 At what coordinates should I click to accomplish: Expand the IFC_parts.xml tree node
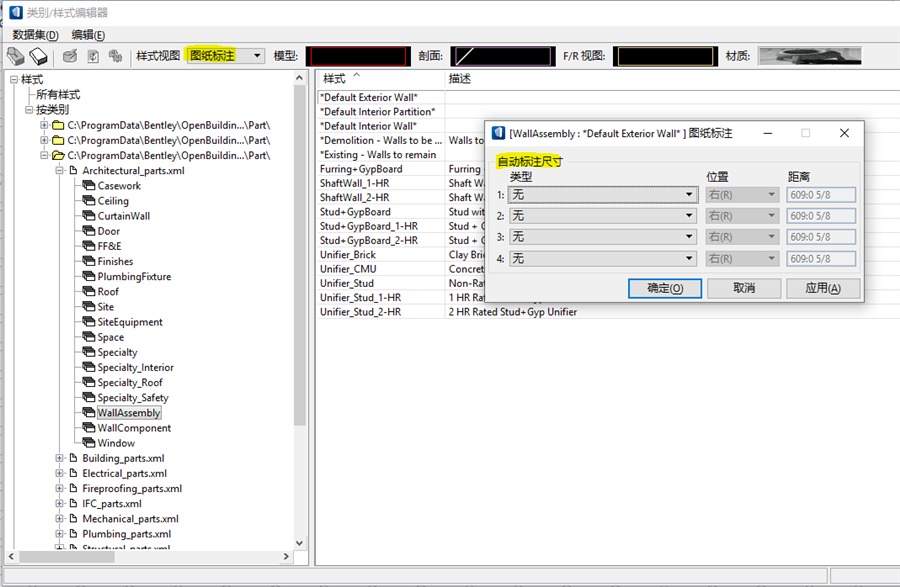(x=59, y=503)
